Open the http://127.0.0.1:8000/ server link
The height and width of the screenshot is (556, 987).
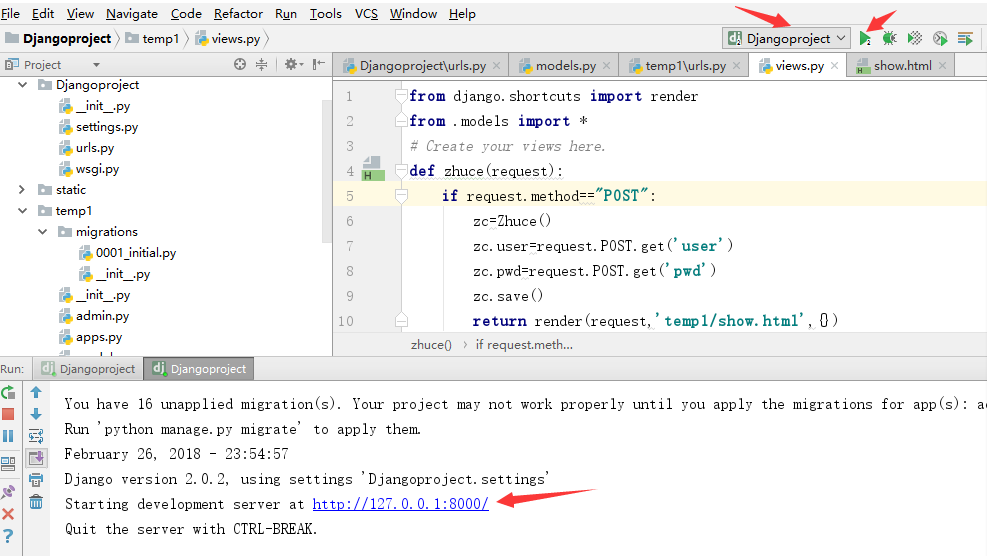(x=400, y=504)
